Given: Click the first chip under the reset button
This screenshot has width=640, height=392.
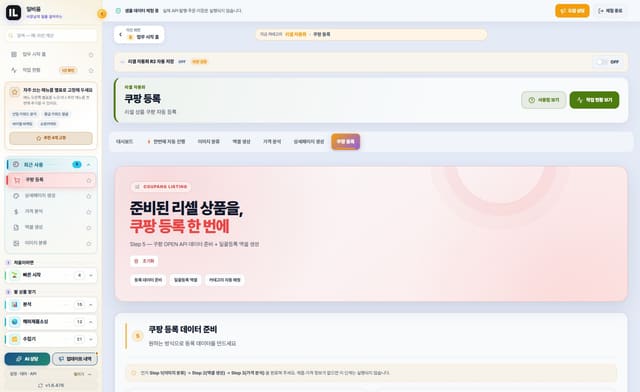Looking at the screenshot, I should click(x=148, y=280).
